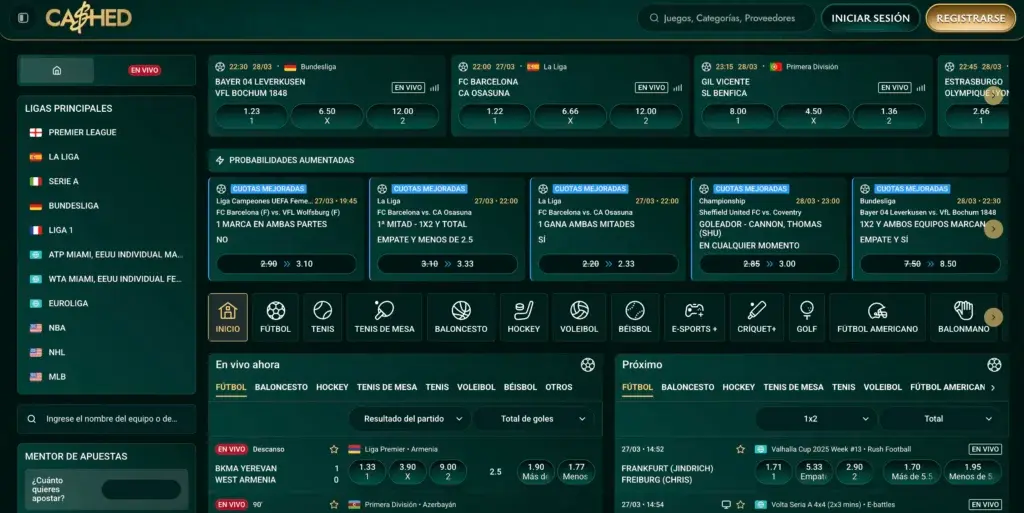Select boosted 3.00 odds for Cannon goalscorer
1024x513 pixels.
769,264
